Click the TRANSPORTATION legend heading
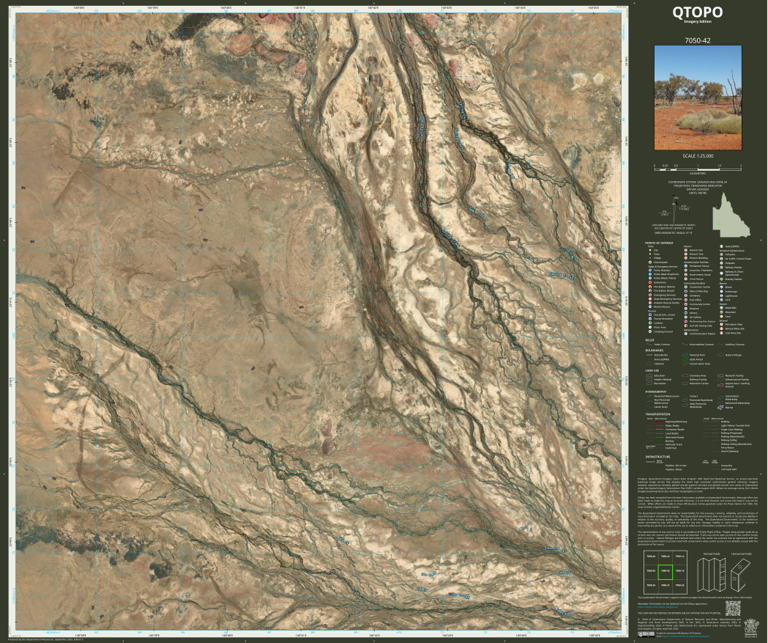The height and width of the screenshot is (643, 768). pos(658,414)
